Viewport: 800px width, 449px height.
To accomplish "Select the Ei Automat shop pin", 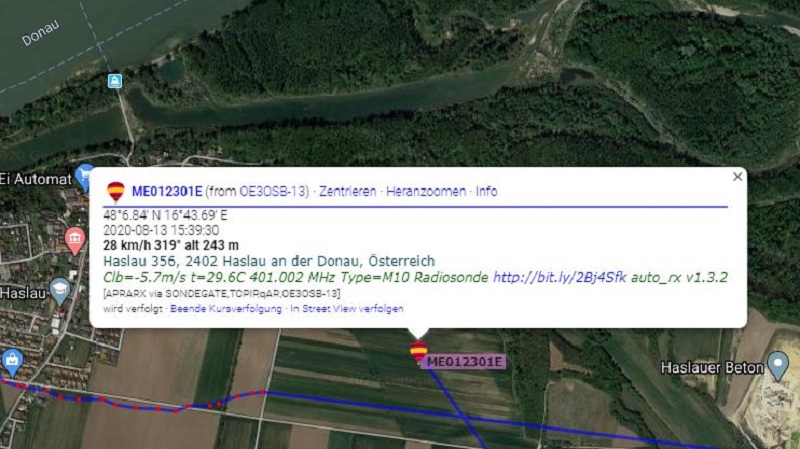I will (x=83, y=177).
